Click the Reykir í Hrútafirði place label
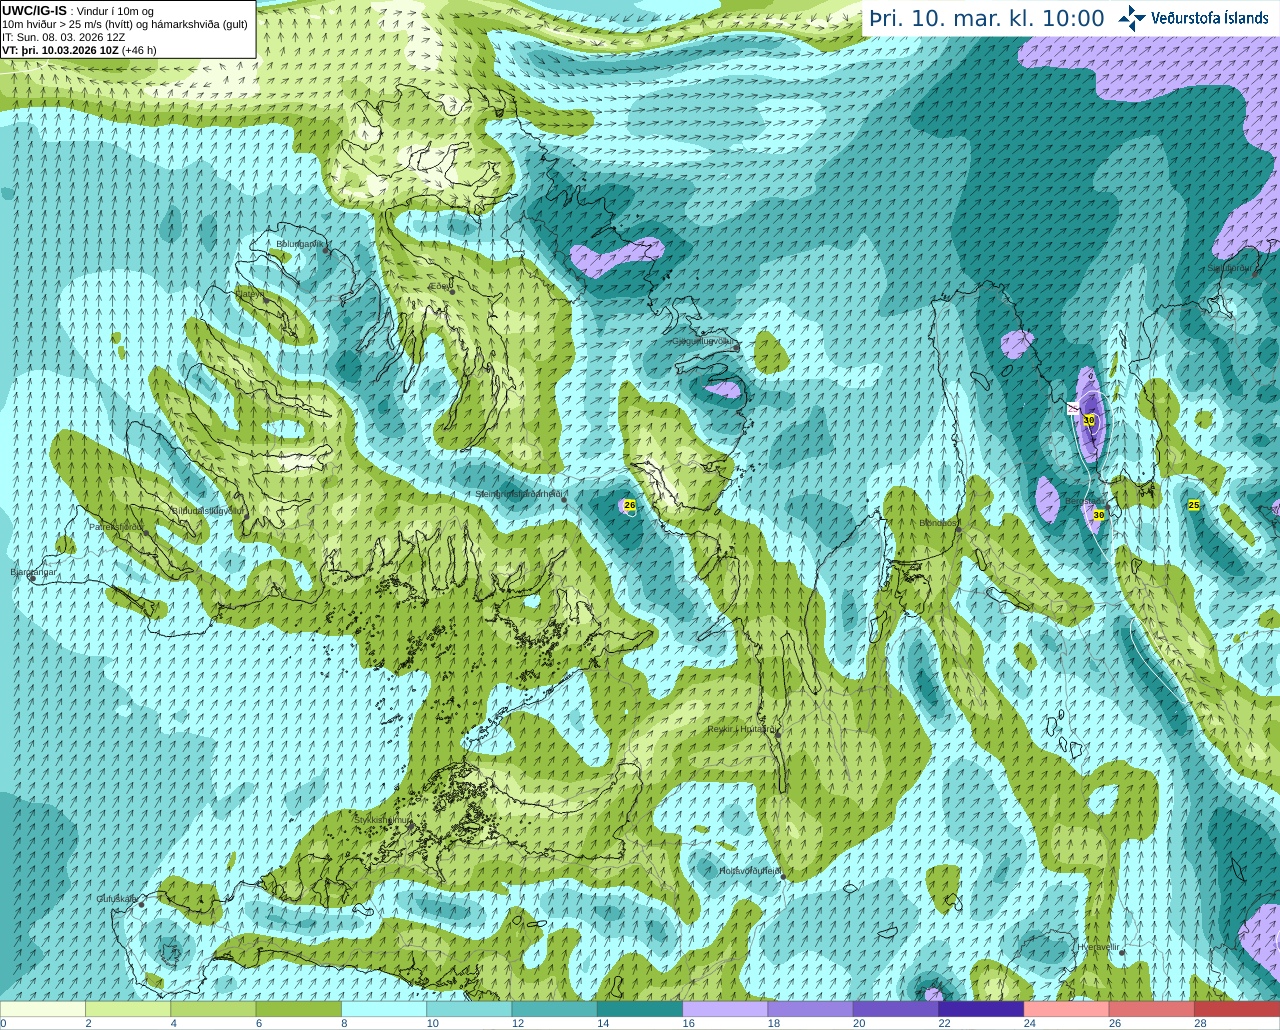The image size is (1280, 1030). pyautogui.click(x=742, y=729)
